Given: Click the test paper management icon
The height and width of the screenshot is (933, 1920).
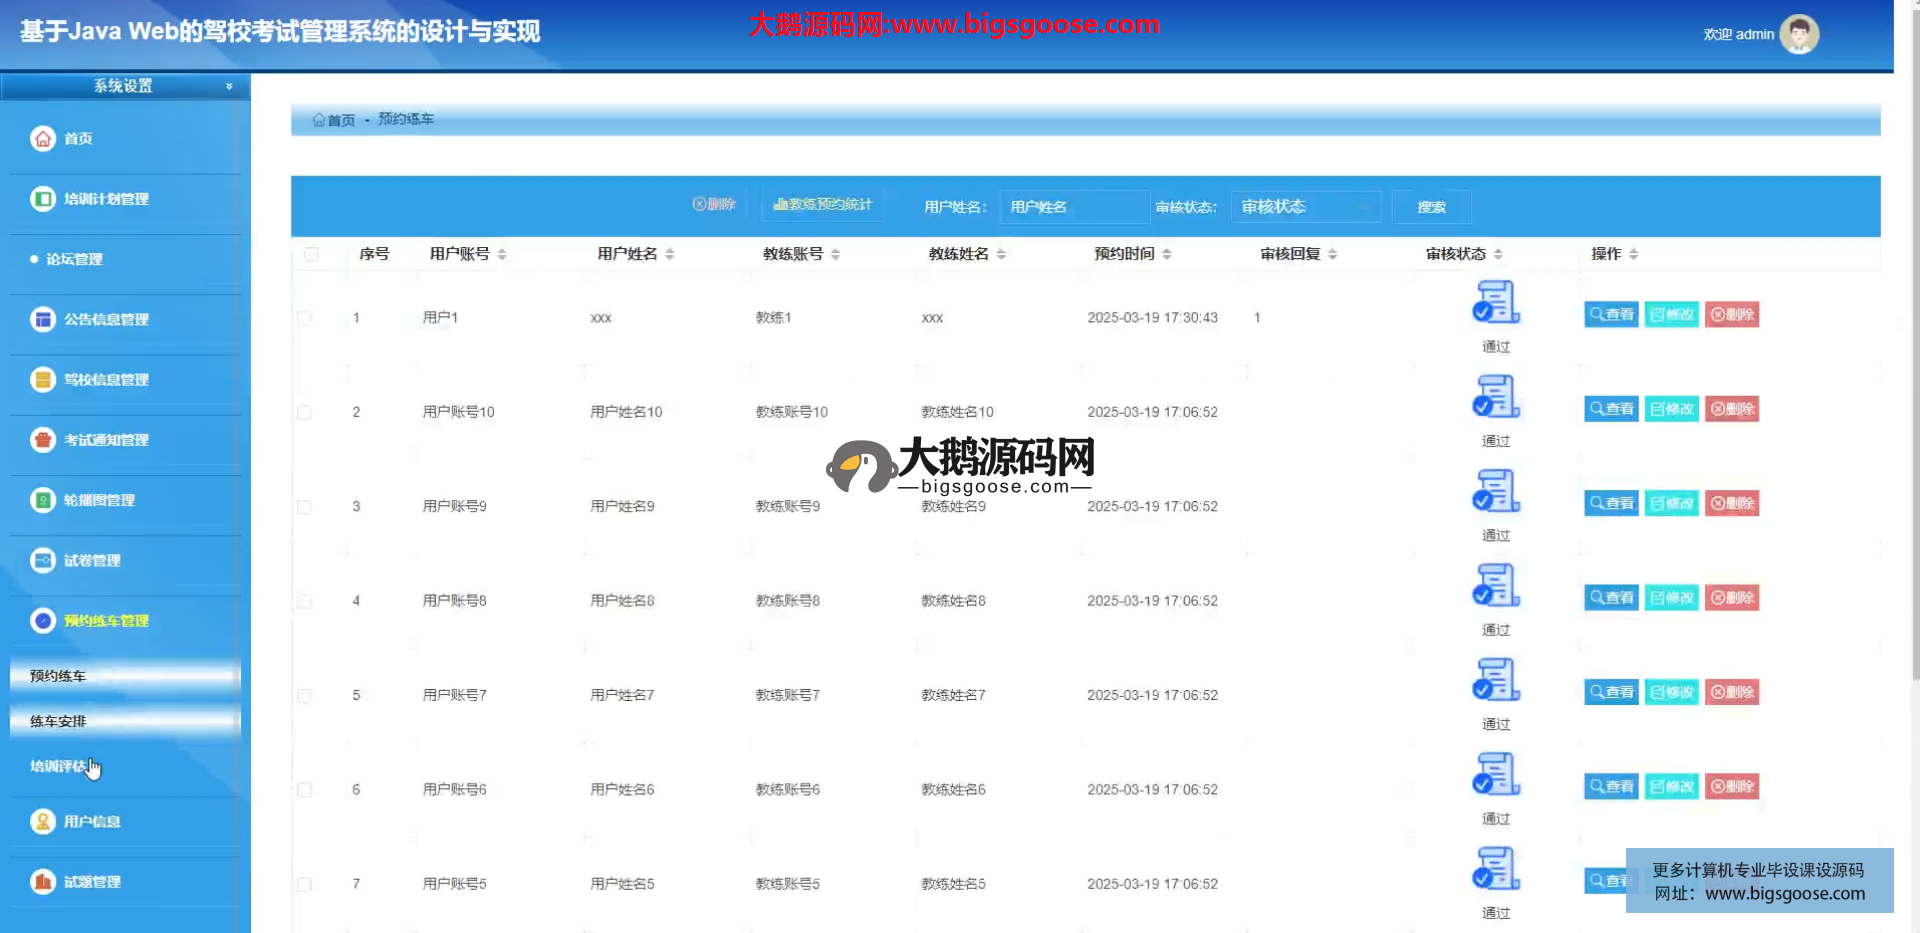Looking at the screenshot, I should click(43, 561).
